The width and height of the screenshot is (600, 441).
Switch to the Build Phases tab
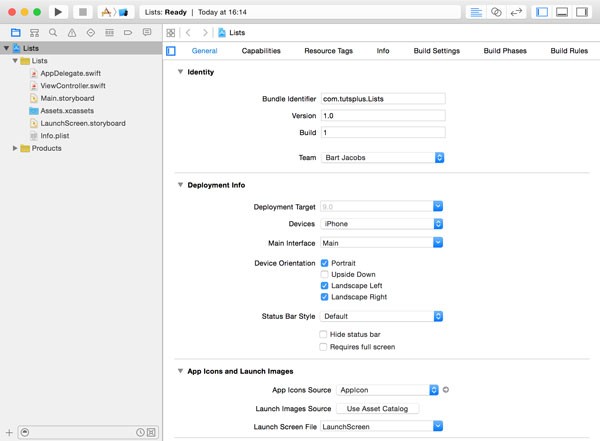point(505,51)
